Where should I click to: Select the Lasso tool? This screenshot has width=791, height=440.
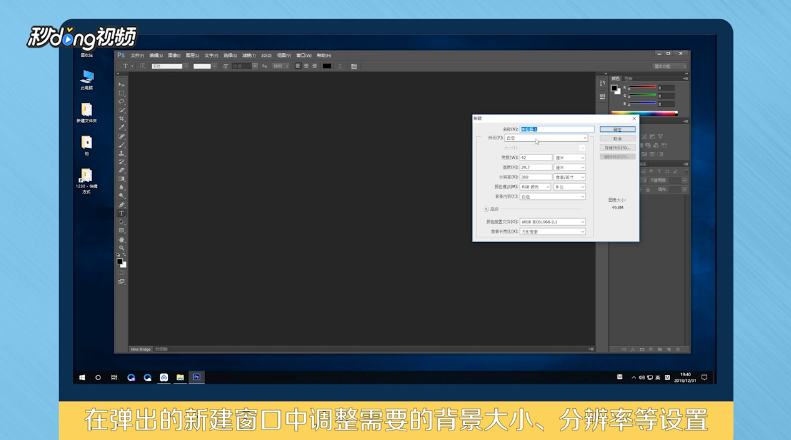[122, 102]
